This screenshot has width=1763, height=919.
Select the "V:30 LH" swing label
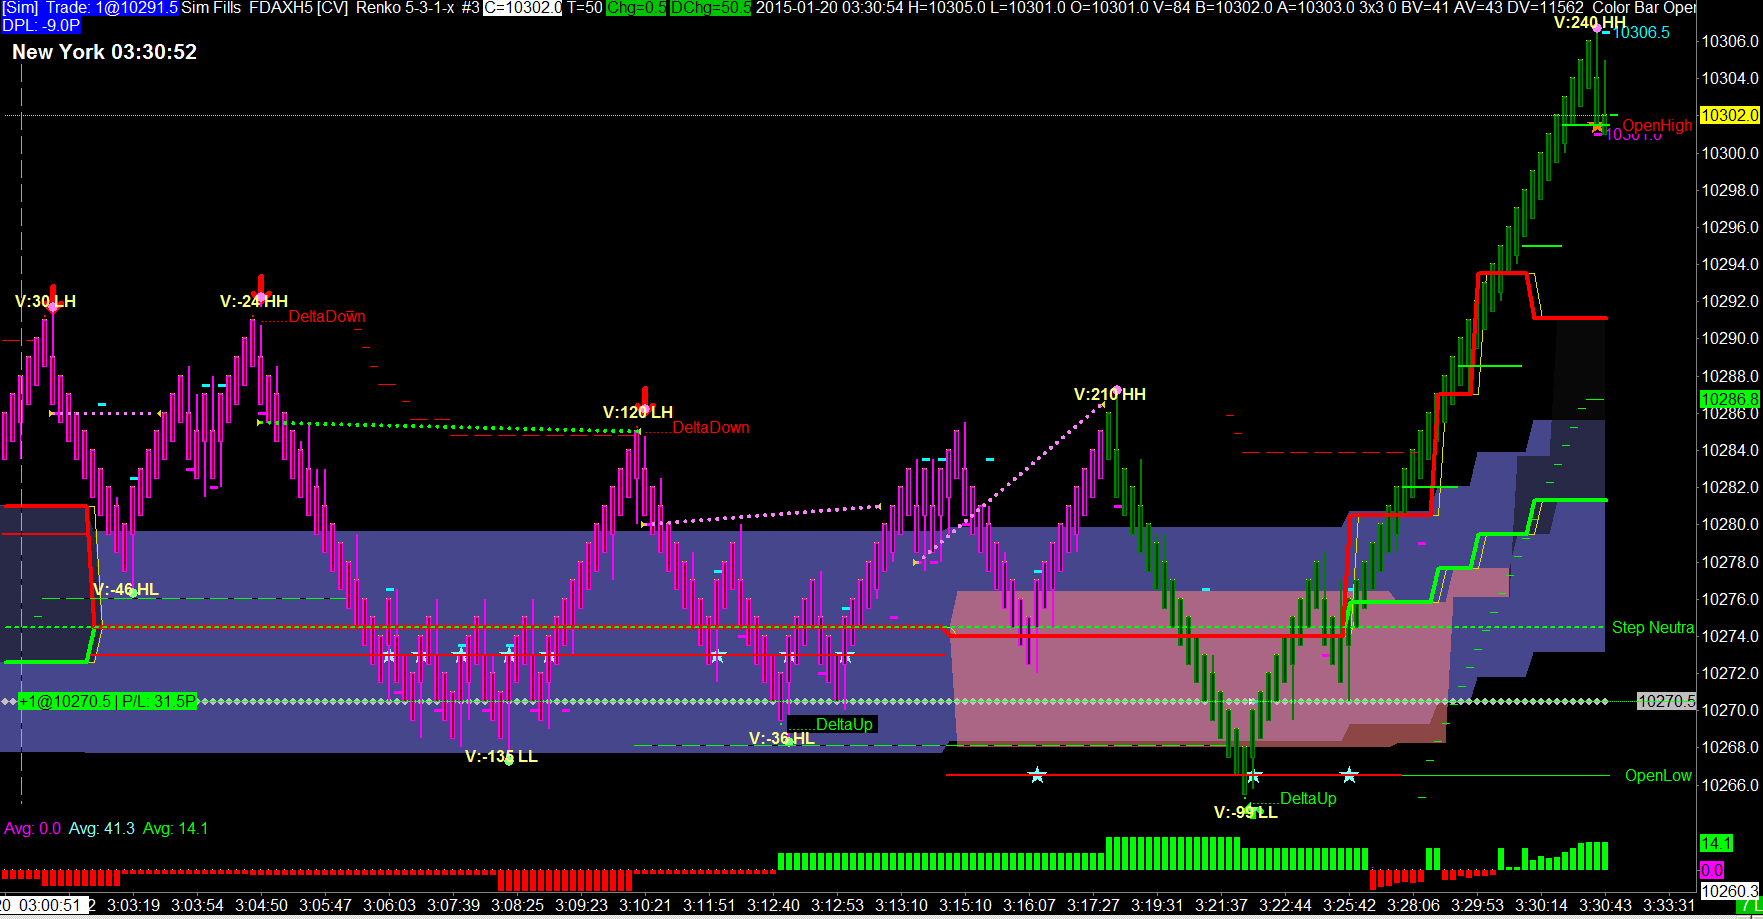(45, 301)
